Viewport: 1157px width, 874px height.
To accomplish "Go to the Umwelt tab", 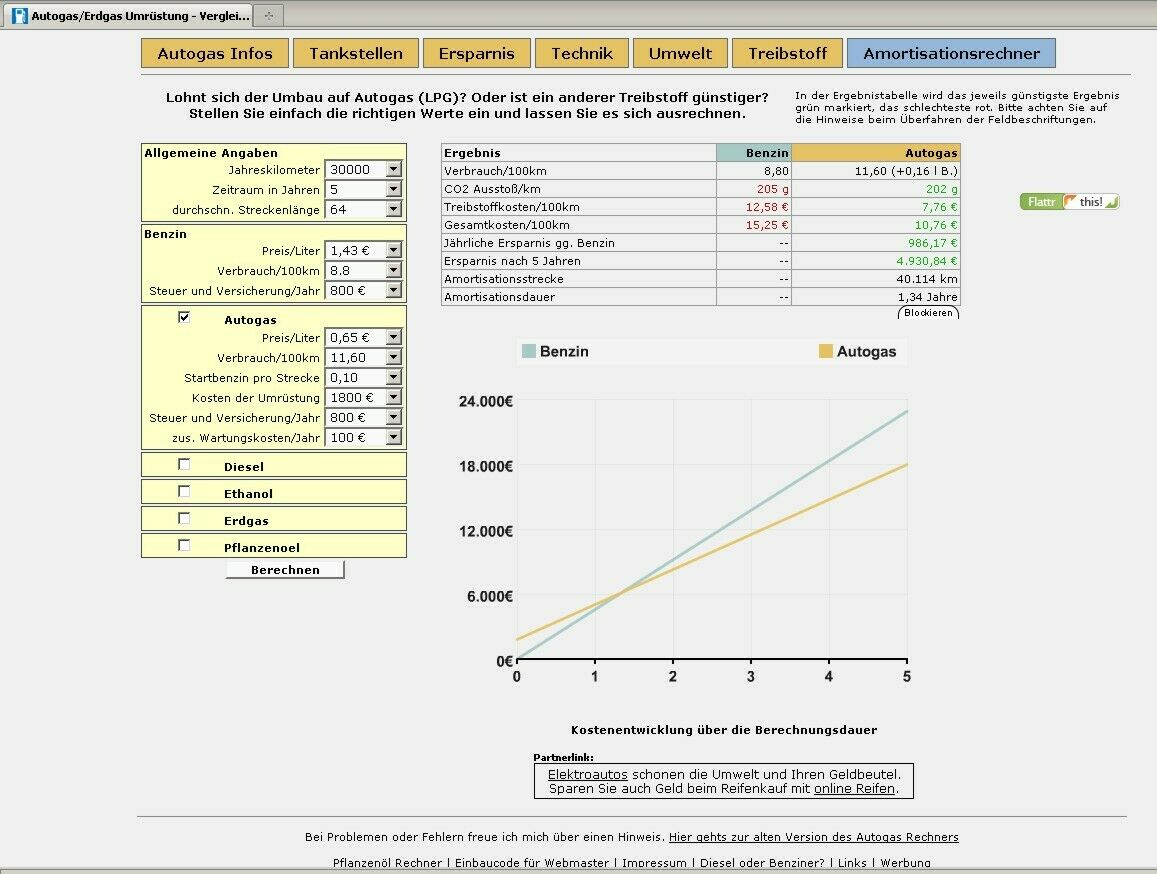I will [680, 53].
